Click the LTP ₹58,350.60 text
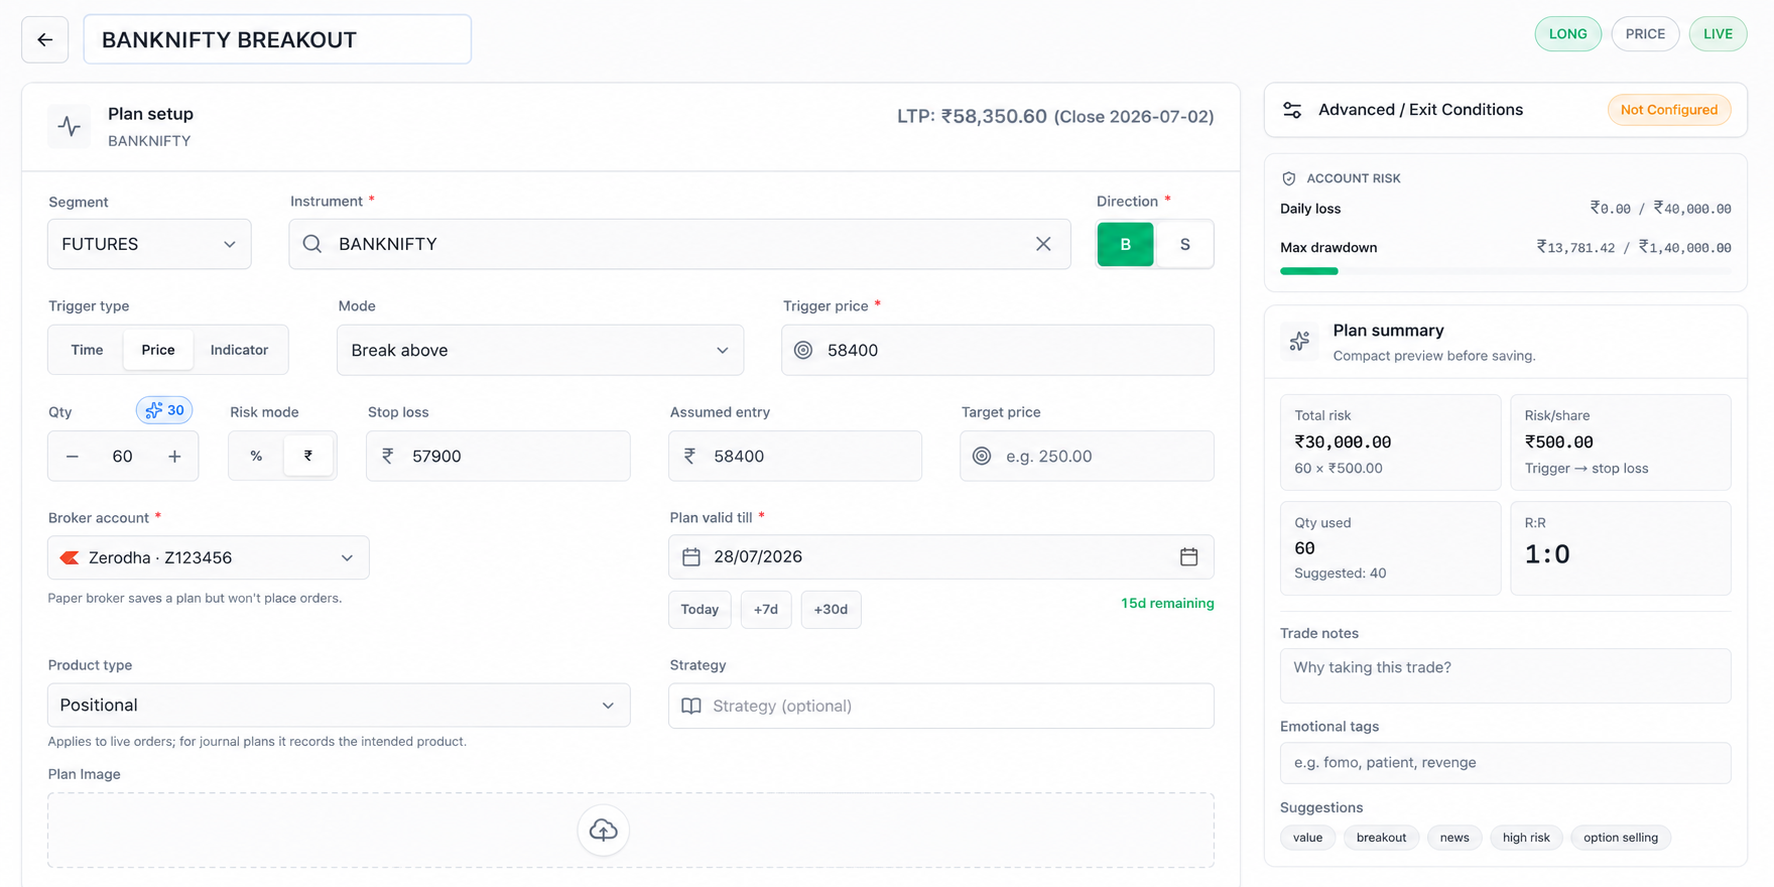 point(972,116)
